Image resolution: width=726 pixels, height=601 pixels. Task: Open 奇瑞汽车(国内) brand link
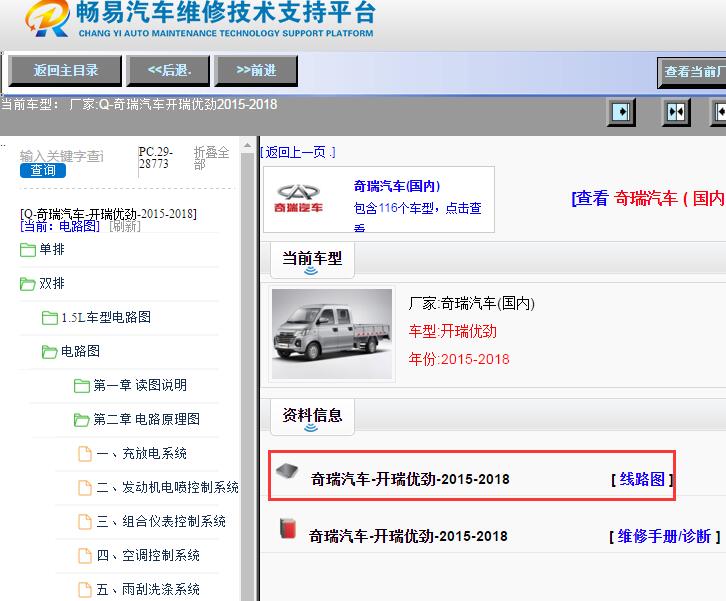pyautogui.click(x=397, y=186)
